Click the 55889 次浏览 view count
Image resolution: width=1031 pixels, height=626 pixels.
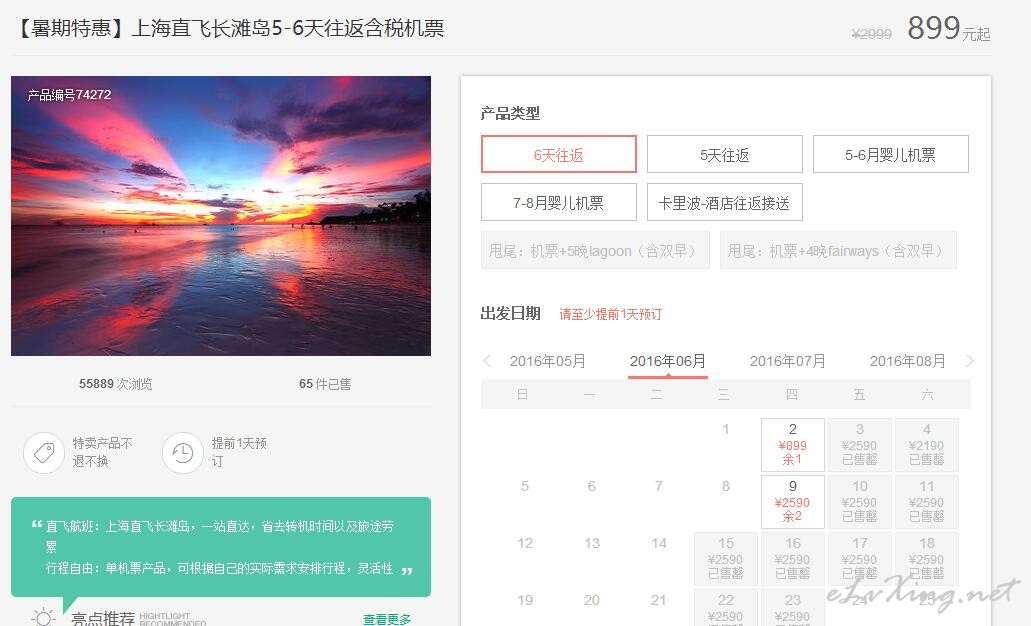[x=116, y=384]
